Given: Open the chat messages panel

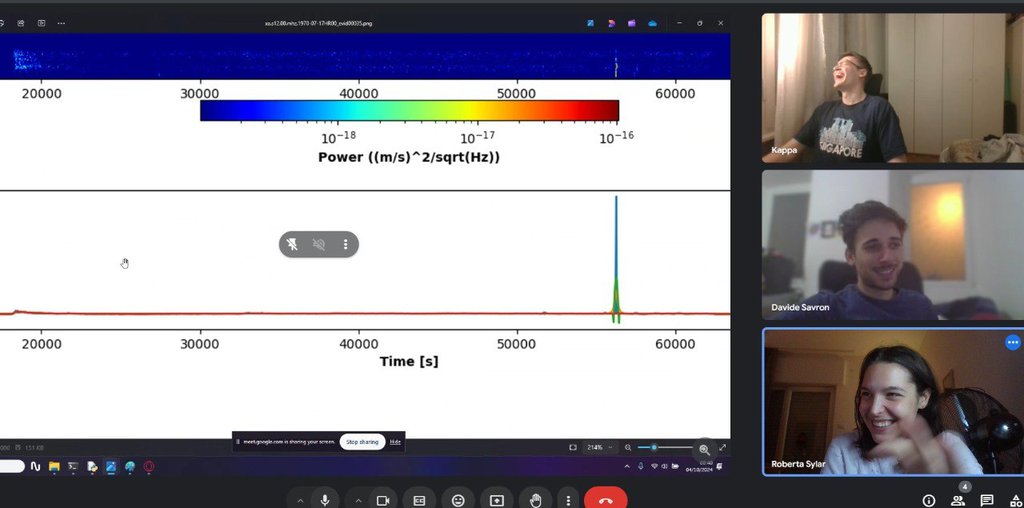Looking at the screenshot, I should [987, 500].
